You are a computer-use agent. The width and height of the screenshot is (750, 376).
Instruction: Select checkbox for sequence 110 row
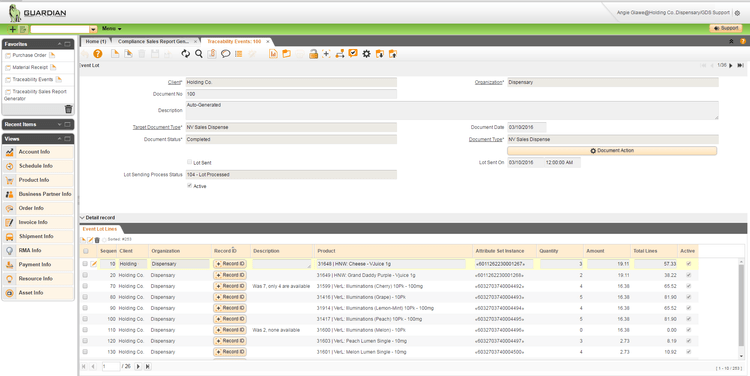point(85,330)
